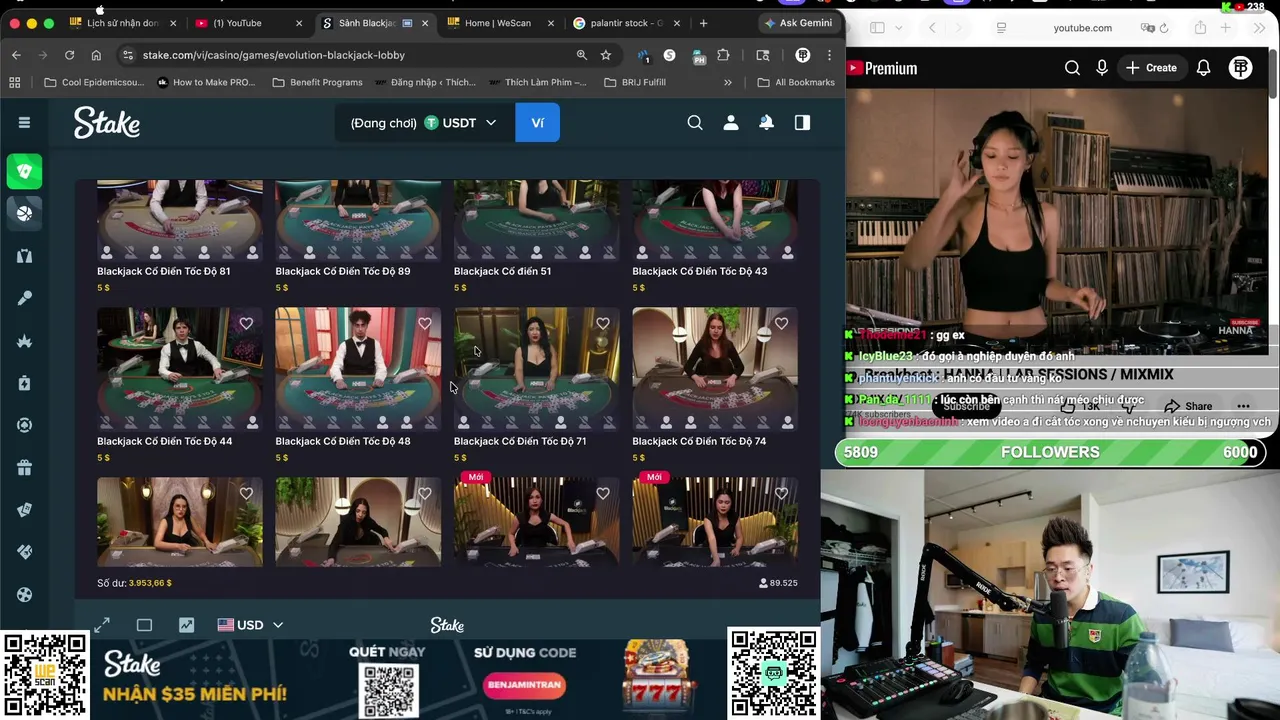Open live stats chart icon
Viewport: 1280px width, 720px height.
[186, 625]
